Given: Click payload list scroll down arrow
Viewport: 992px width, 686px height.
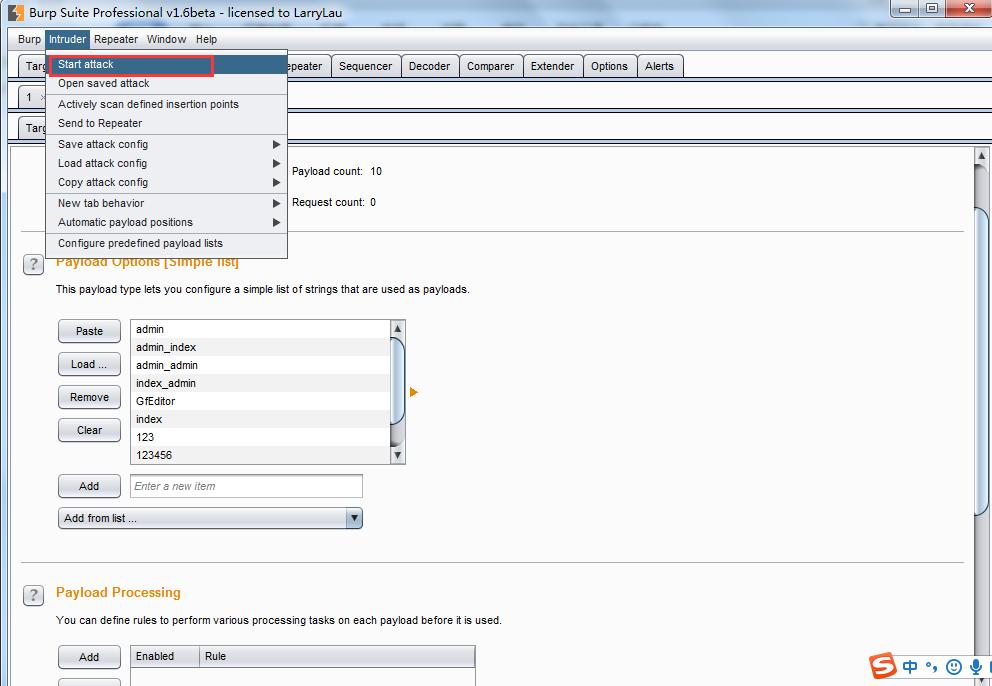Looking at the screenshot, I should [397, 455].
